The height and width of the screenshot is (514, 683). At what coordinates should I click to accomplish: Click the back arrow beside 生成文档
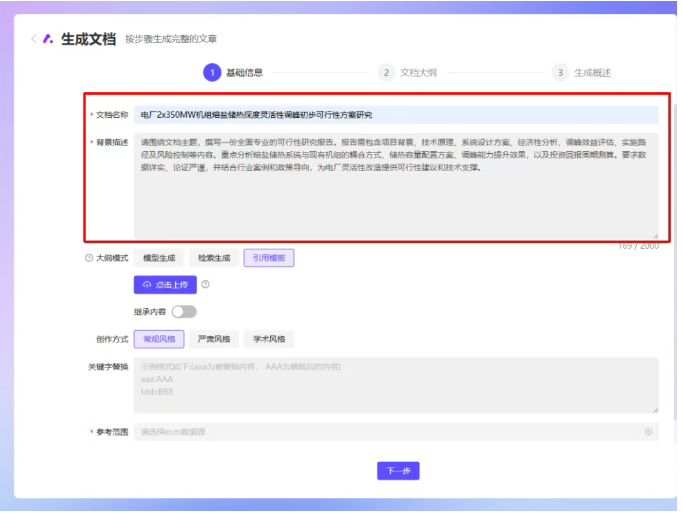click(33, 39)
